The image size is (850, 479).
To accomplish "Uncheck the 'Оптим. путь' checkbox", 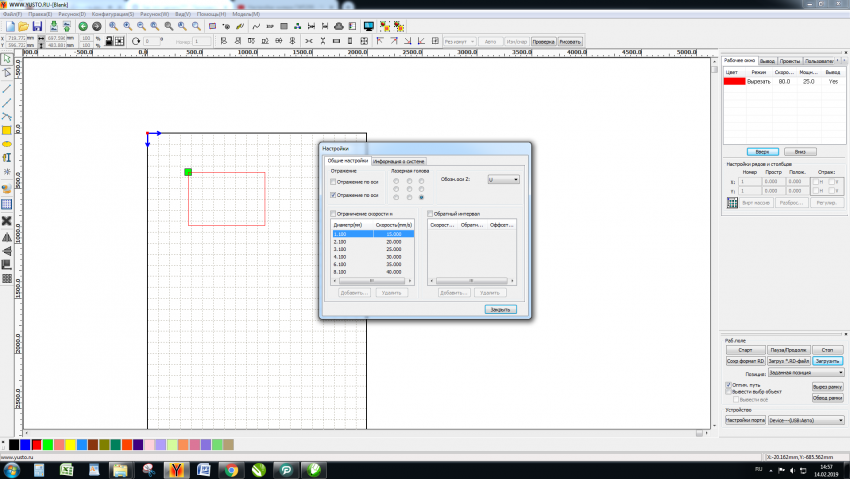I will [728, 384].
